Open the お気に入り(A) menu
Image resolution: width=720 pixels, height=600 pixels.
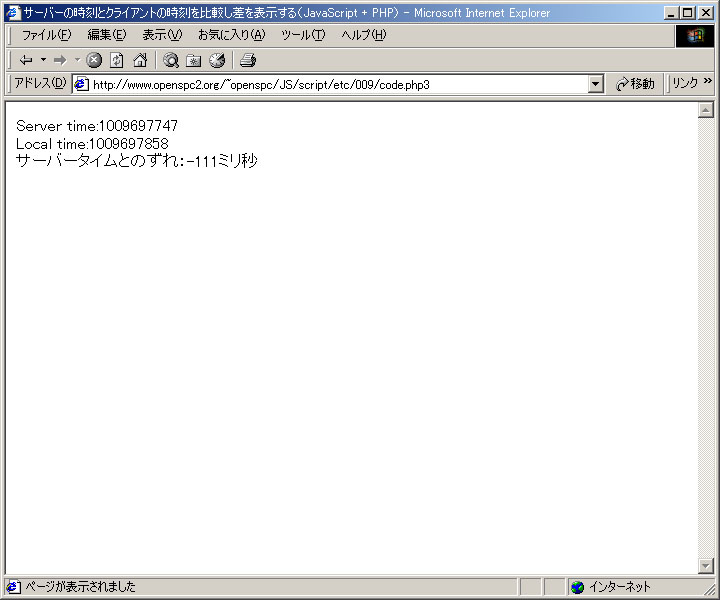pos(231,35)
